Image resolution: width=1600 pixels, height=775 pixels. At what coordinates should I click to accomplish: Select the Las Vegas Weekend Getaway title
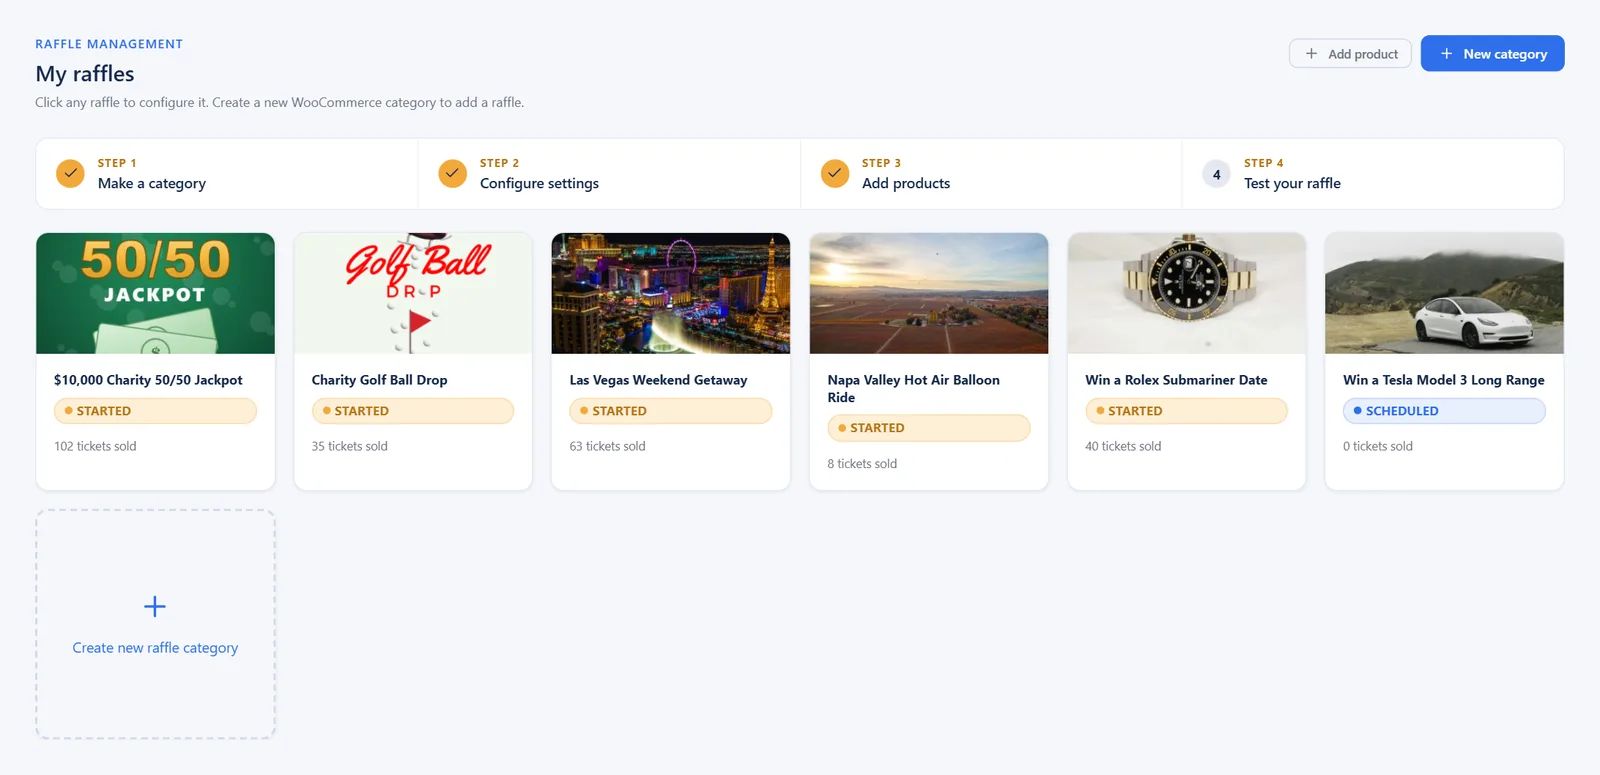658,380
